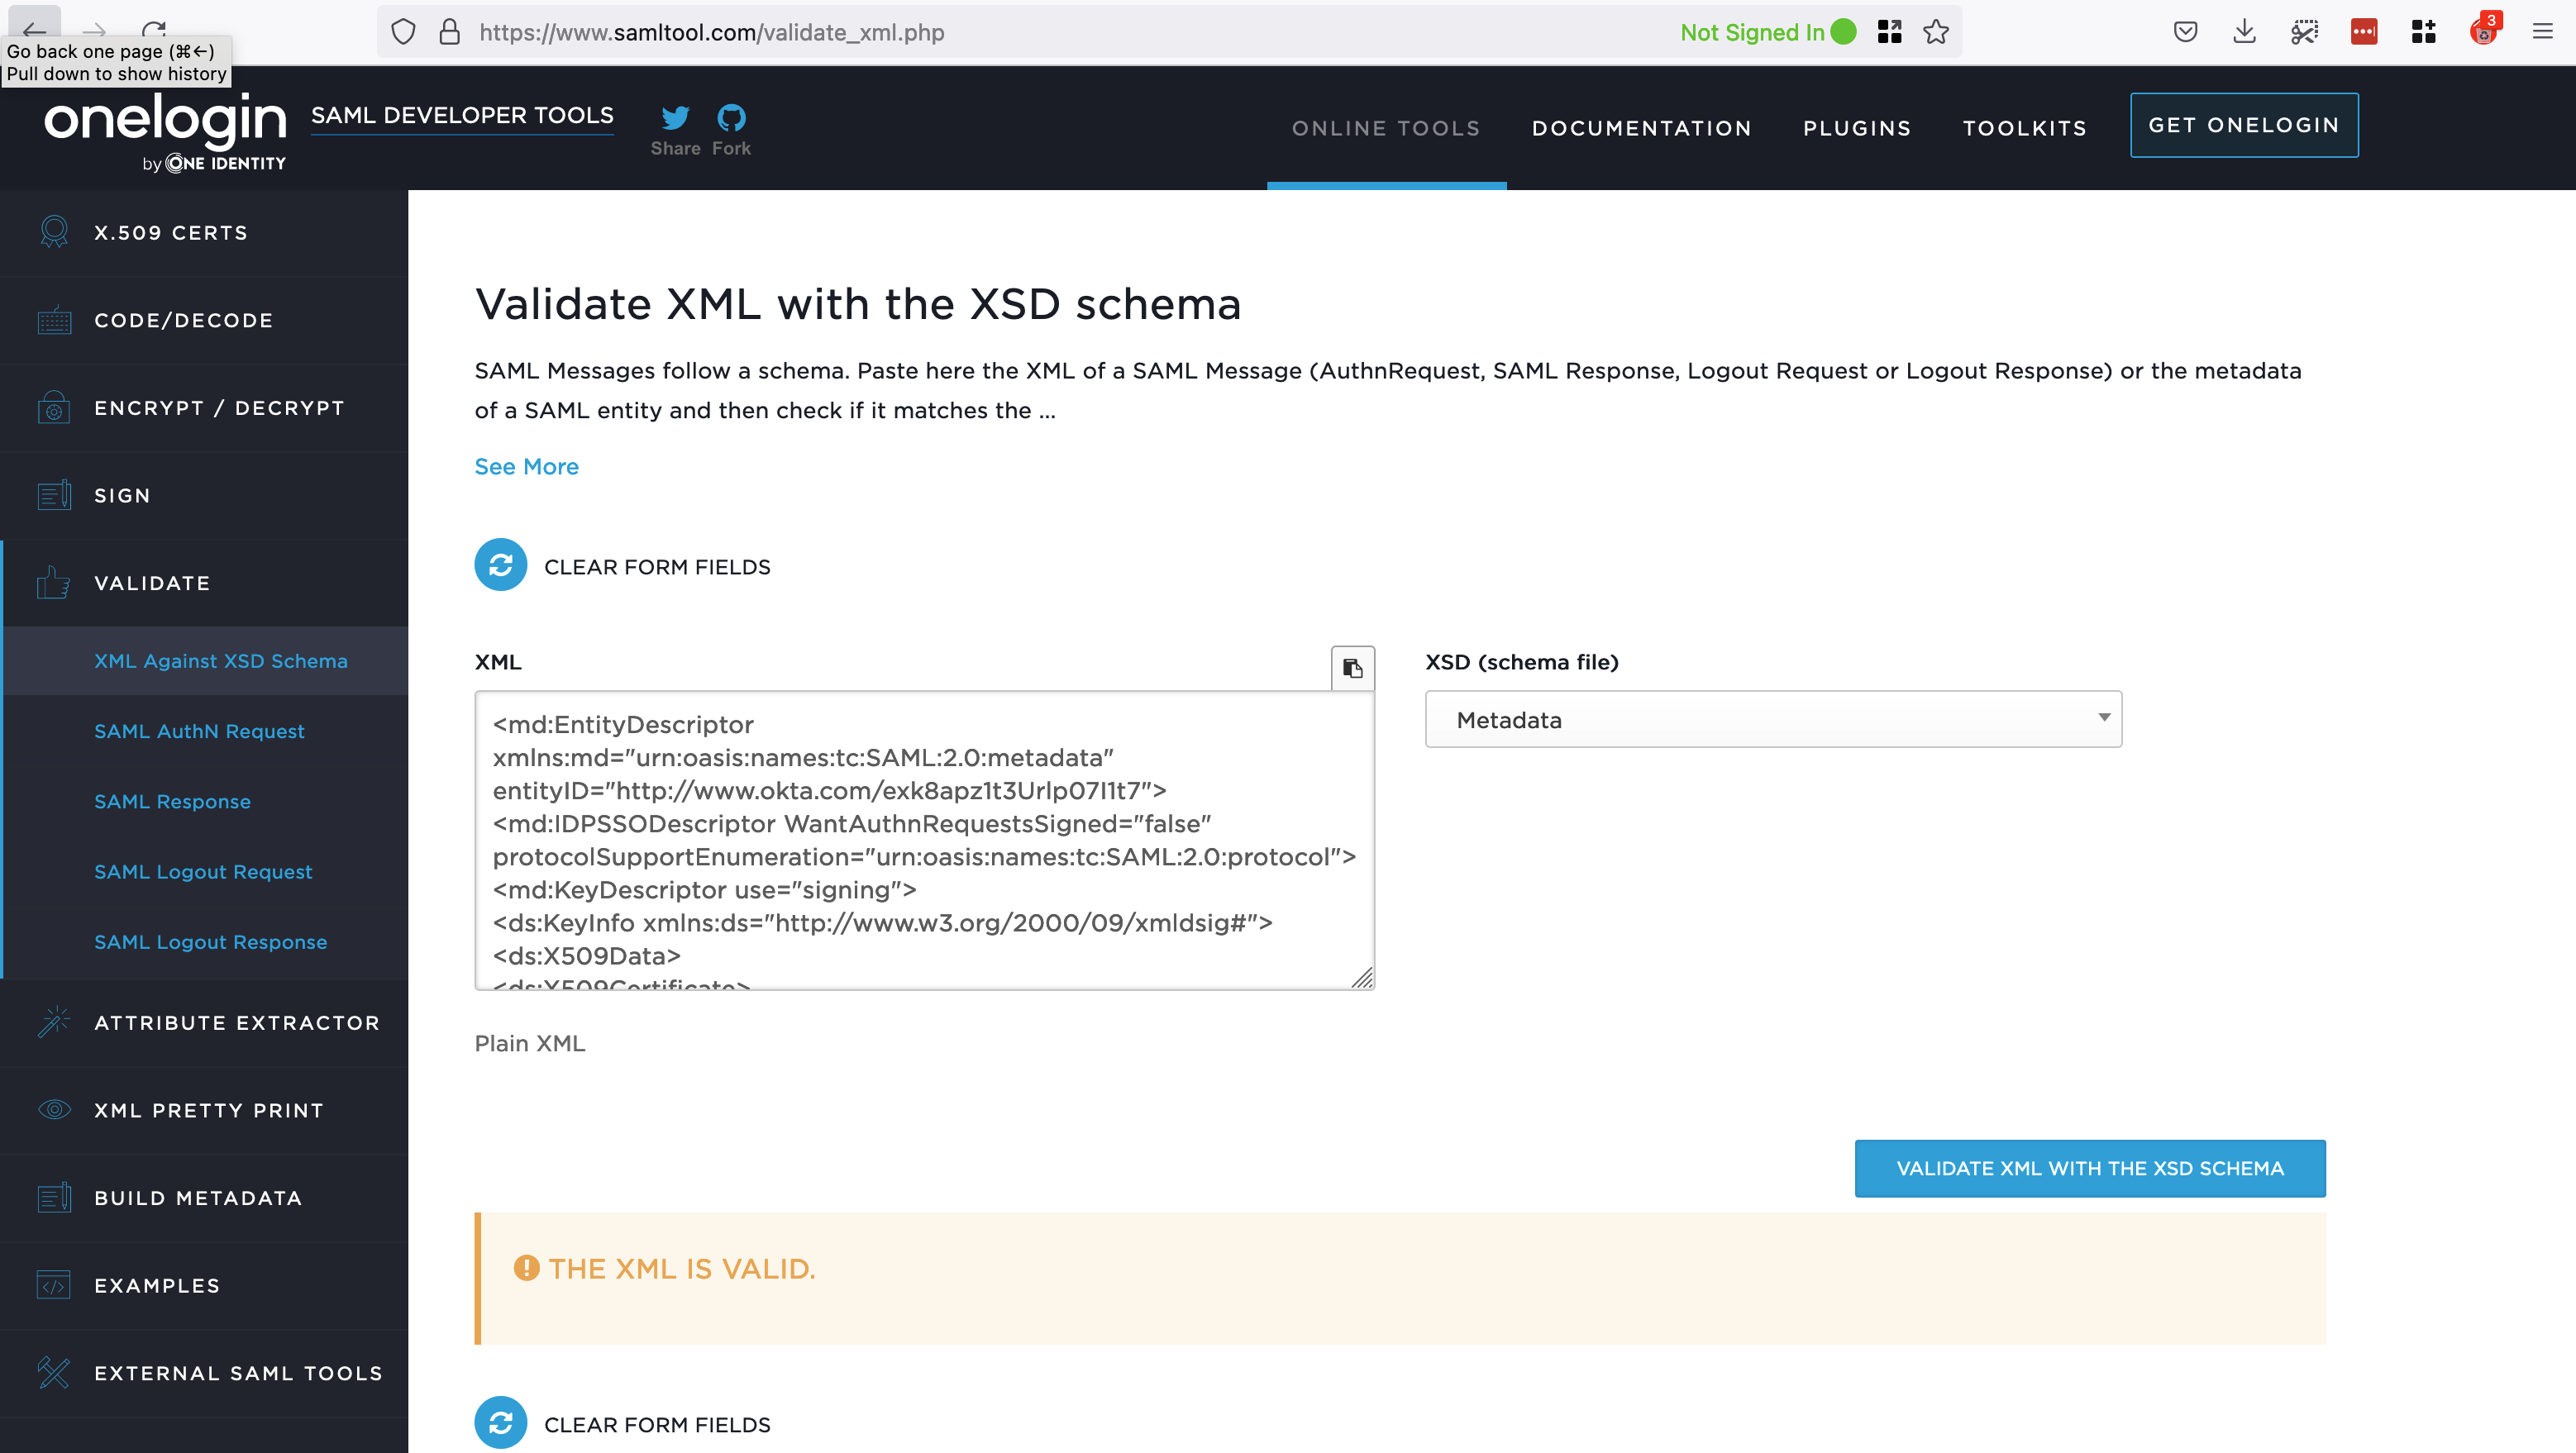Open the downloads arrow icon
This screenshot has width=2576, height=1453.
pos(2244,32)
